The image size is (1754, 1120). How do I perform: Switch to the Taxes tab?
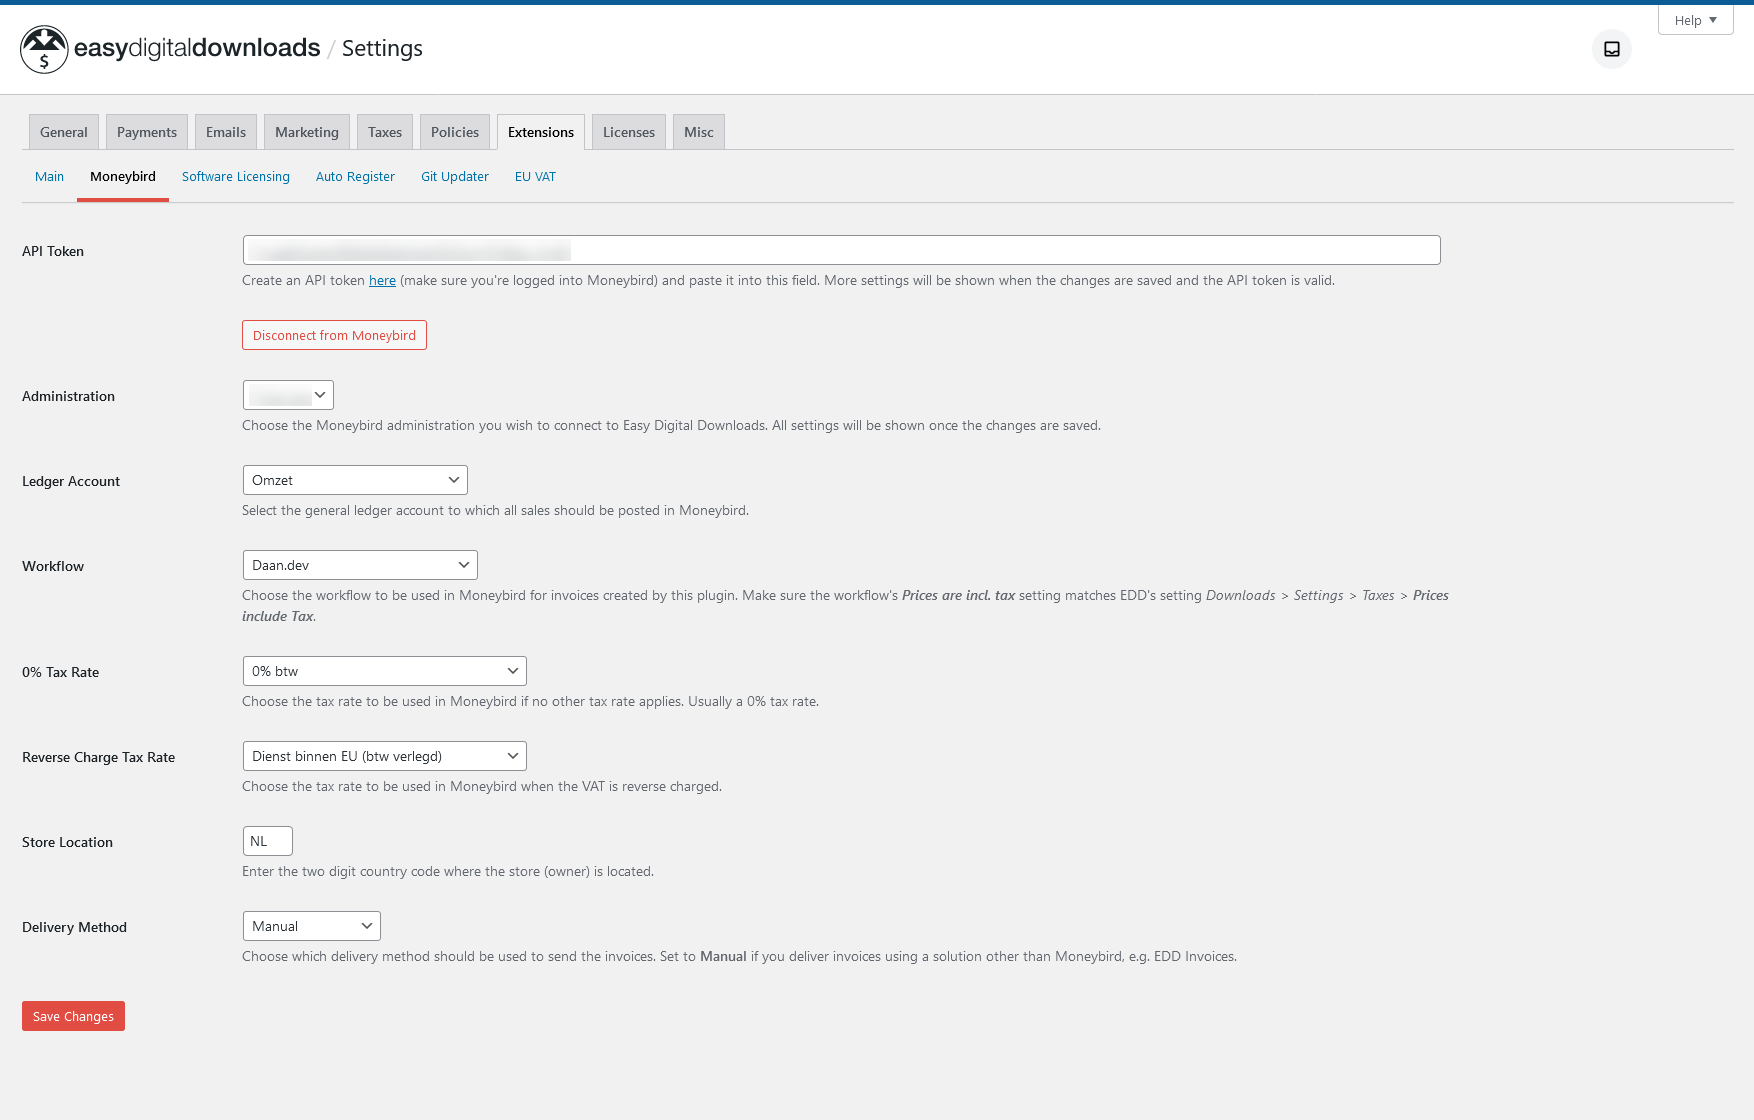(384, 131)
